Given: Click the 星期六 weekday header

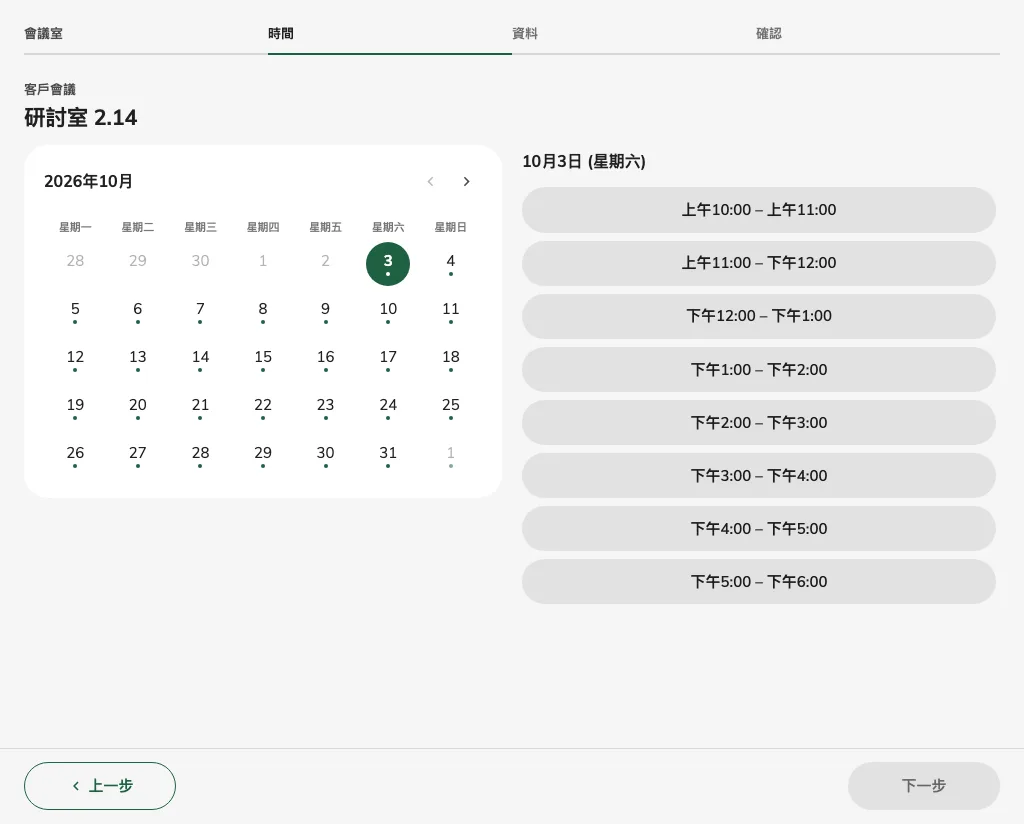Looking at the screenshot, I should pos(388,227).
